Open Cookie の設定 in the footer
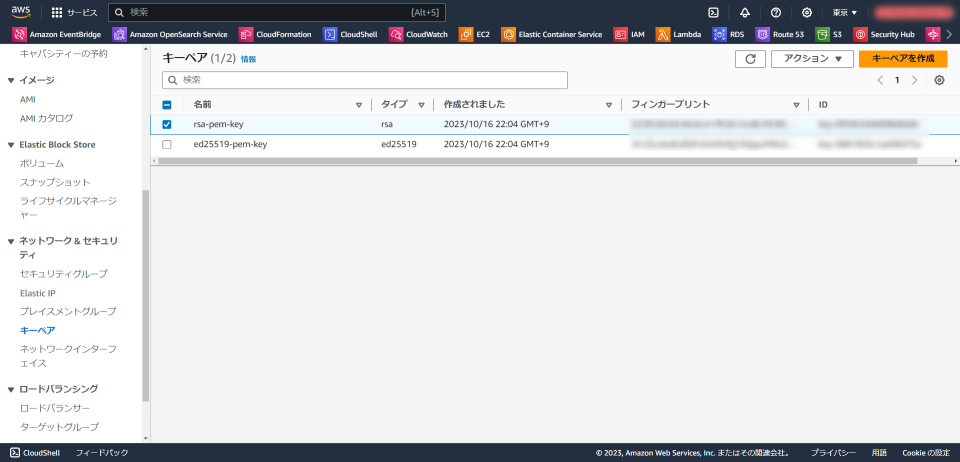The height and width of the screenshot is (462, 960). coord(925,453)
